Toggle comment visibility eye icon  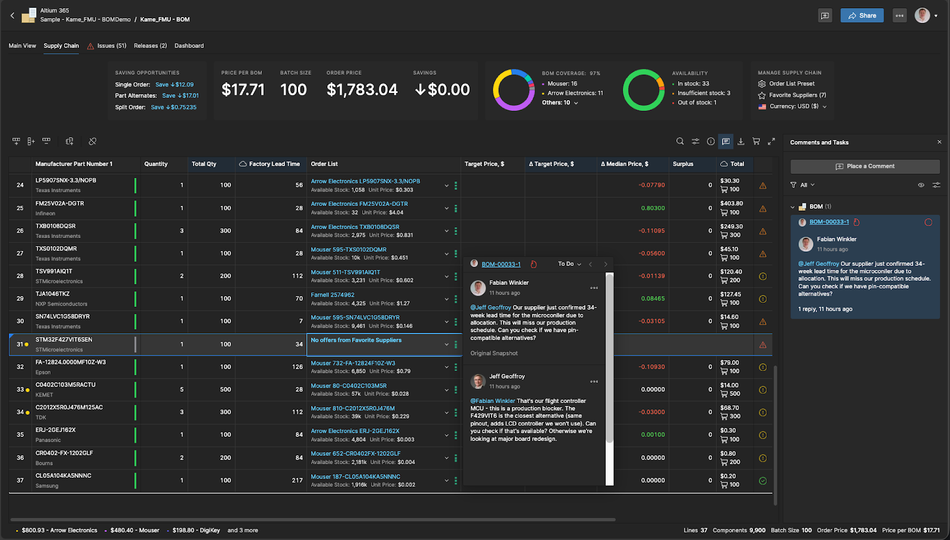click(921, 185)
